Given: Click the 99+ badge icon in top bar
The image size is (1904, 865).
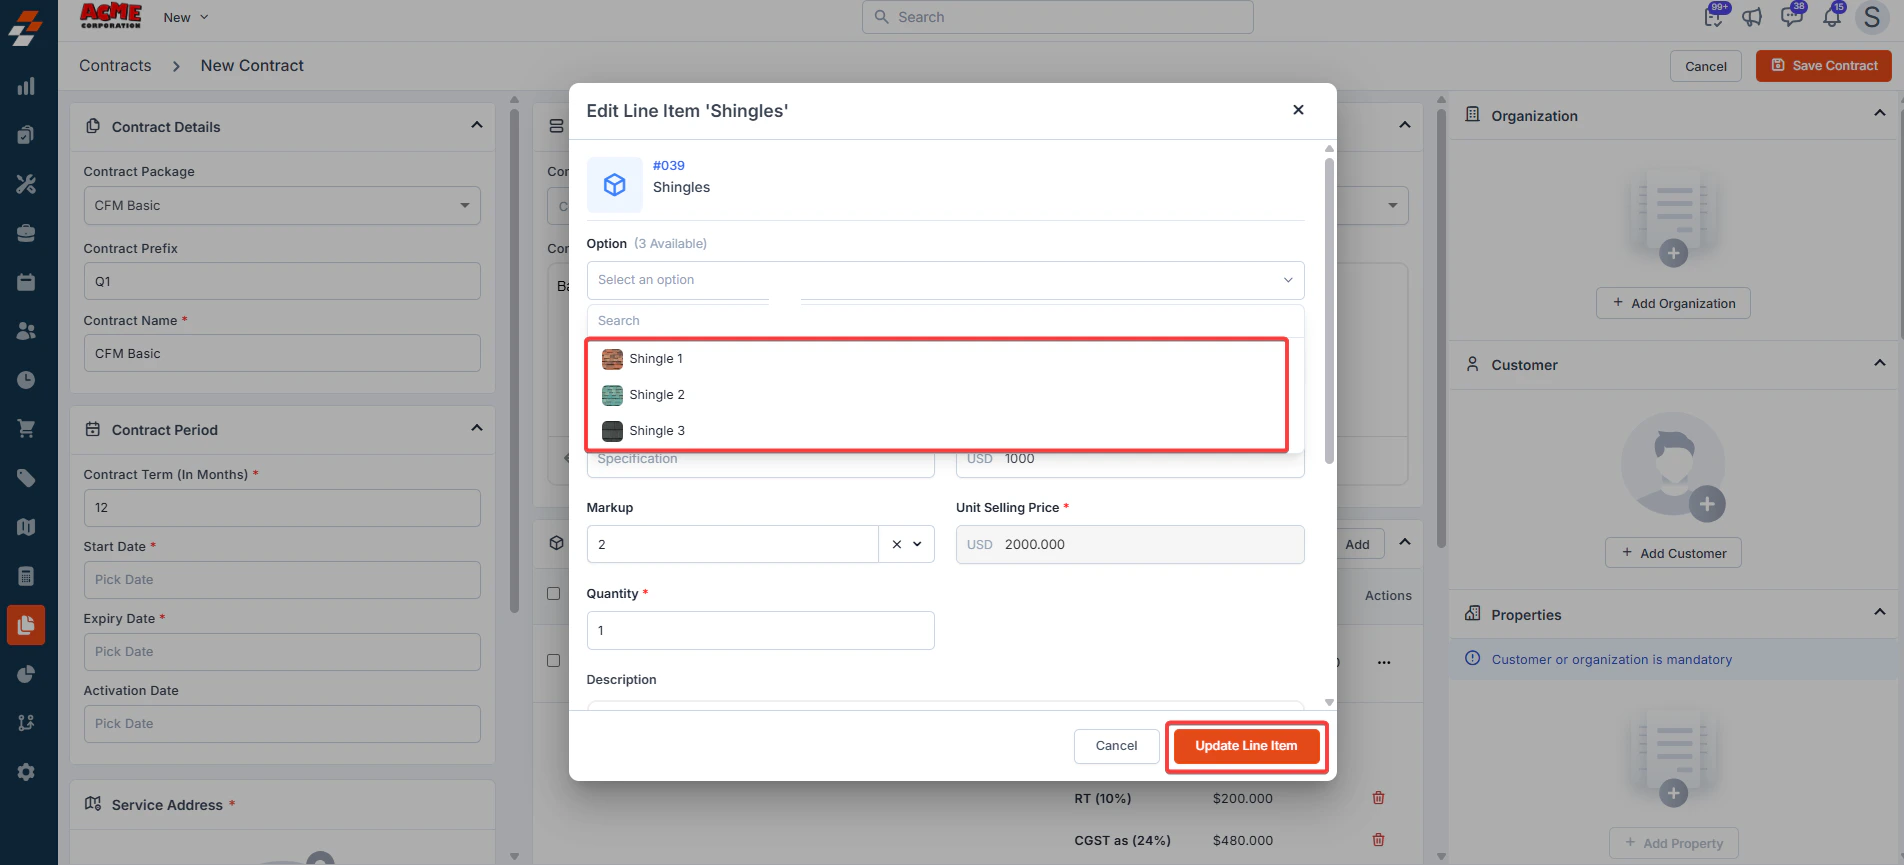Looking at the screenshot, I should (1714, 16).
